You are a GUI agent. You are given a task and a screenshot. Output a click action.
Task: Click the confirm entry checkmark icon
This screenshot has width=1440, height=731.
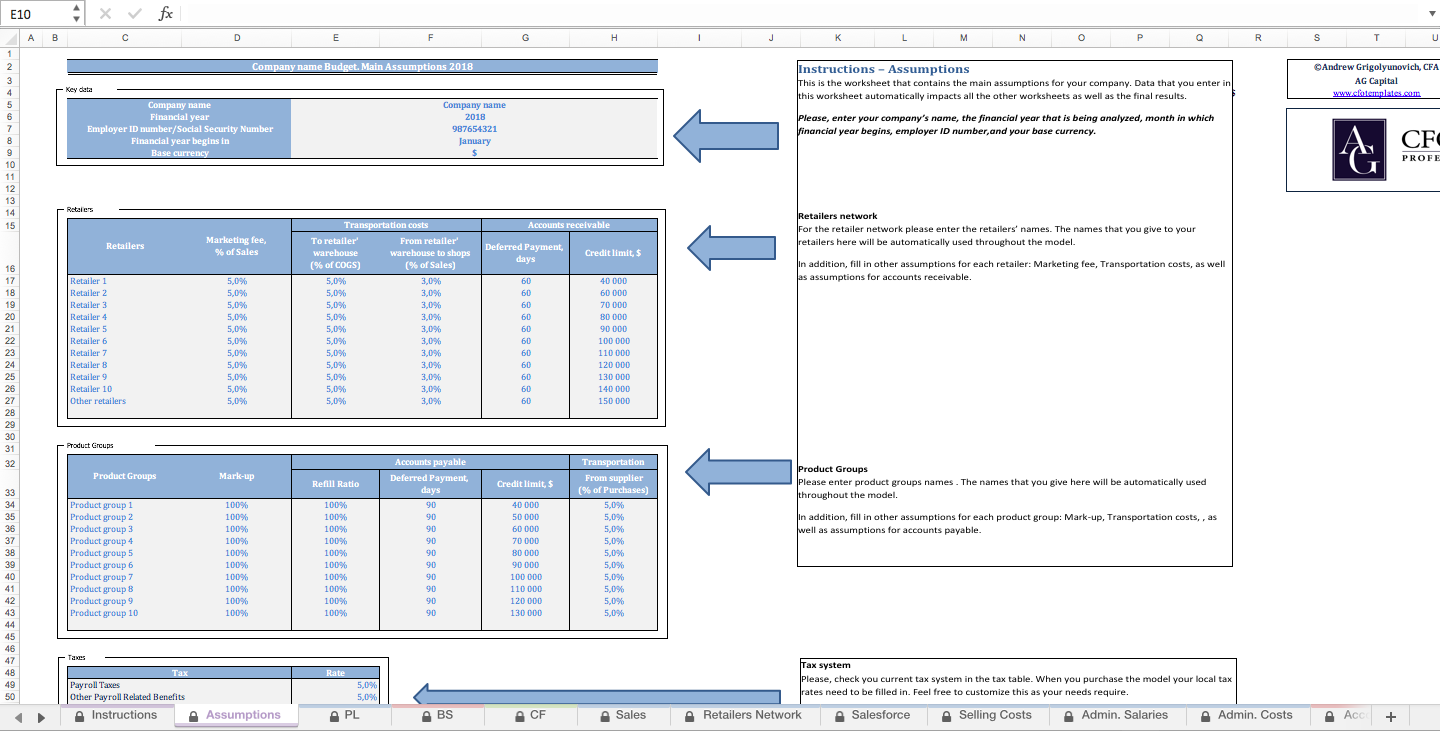pyautogui.click(x=135, y=14)
